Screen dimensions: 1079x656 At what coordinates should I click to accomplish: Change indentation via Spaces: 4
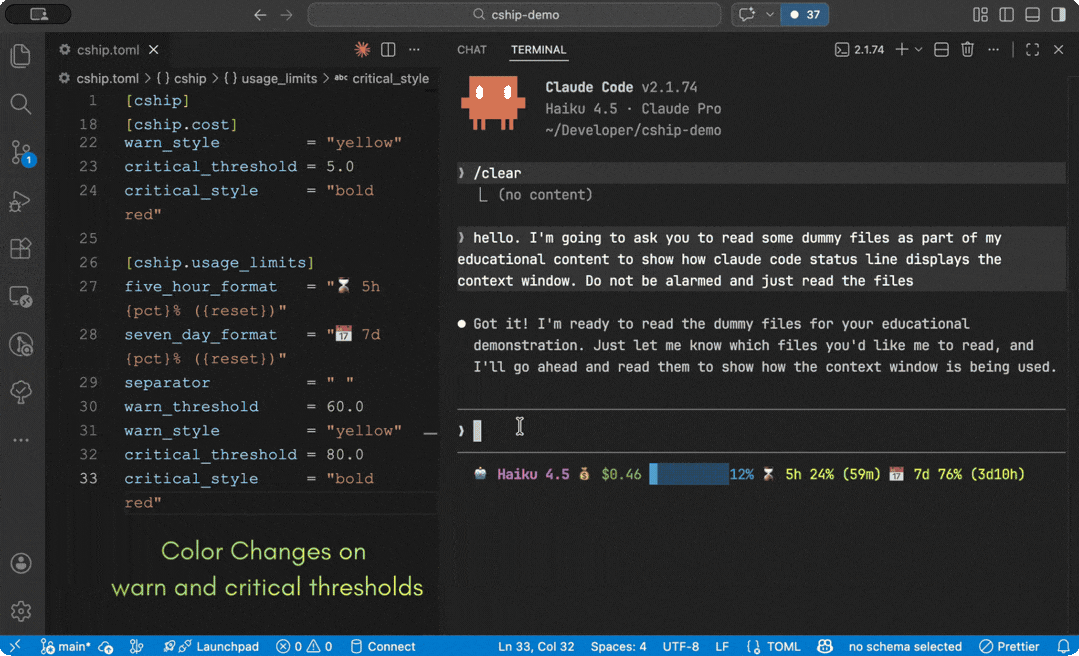(x=618, y=646)
